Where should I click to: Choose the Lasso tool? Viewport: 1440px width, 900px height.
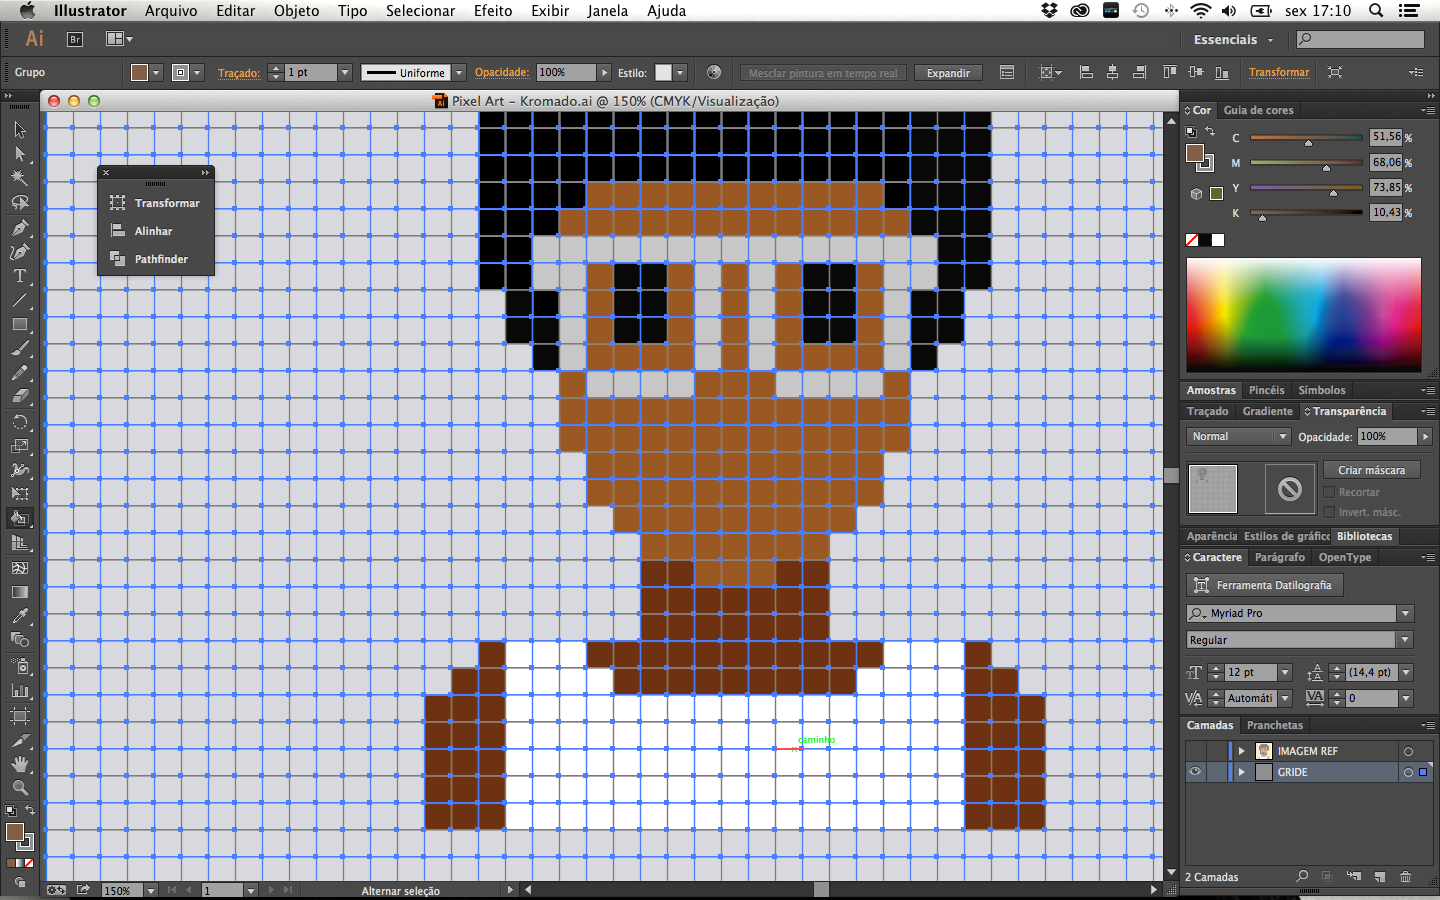pos(20,203)
